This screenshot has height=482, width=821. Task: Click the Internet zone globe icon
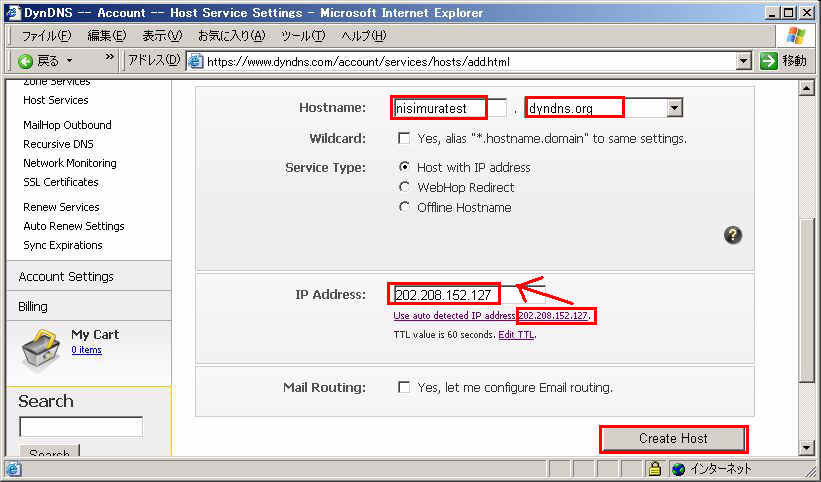pos(679,468)
